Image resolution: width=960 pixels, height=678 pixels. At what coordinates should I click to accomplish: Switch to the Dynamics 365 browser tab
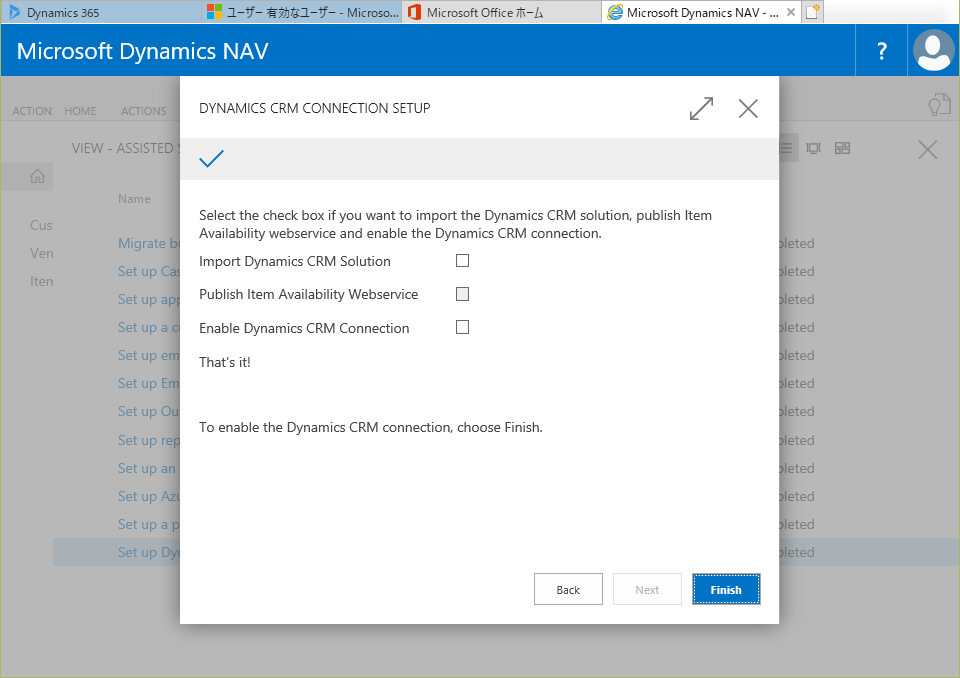point(98,12)
